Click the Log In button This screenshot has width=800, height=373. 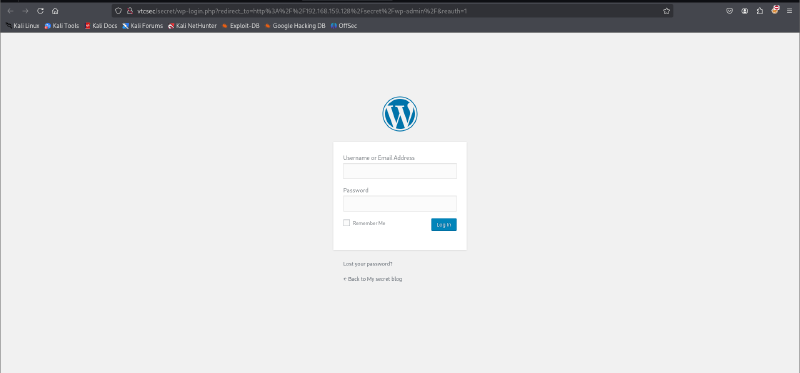click(x=444, y=225)
